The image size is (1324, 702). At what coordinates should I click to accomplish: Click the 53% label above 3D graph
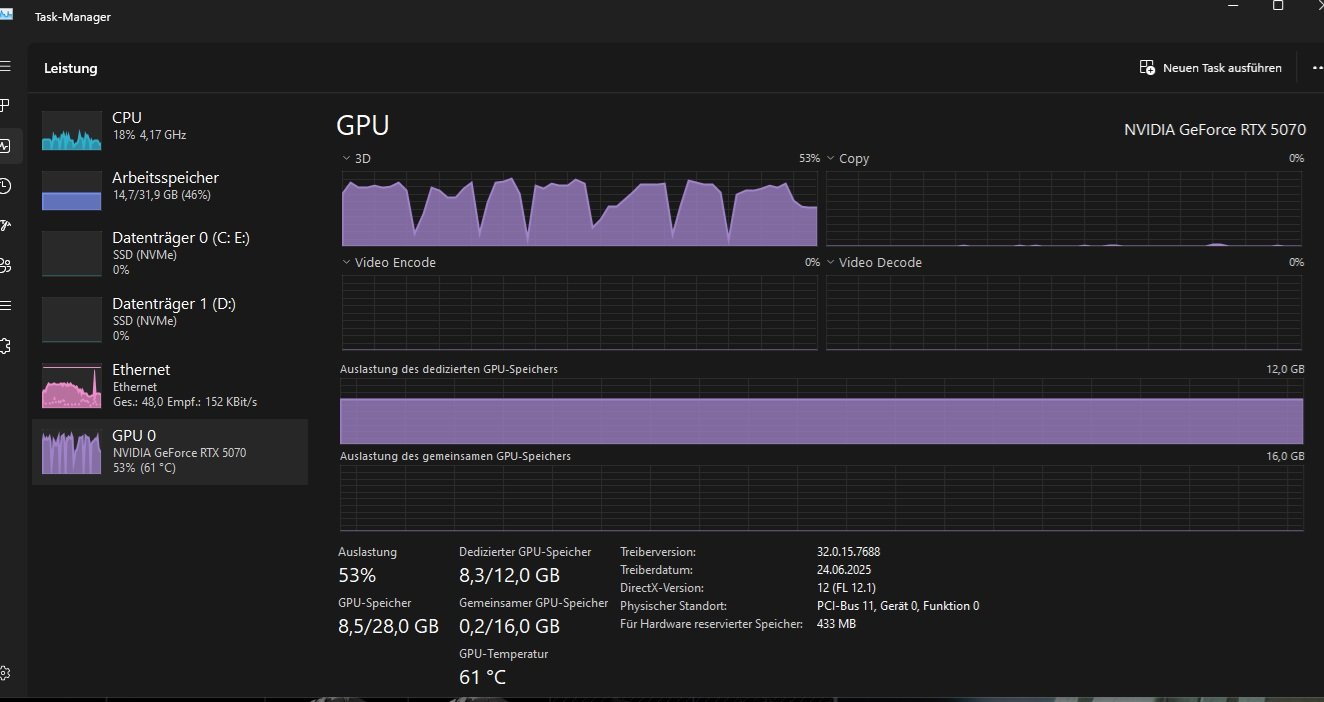pos(809,158)
